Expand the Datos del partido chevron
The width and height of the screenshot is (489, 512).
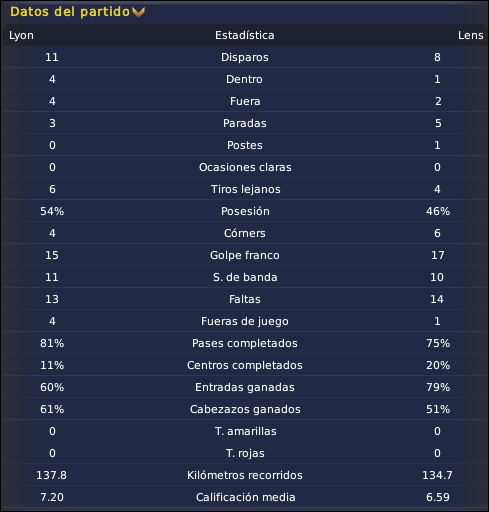[138, 12]
